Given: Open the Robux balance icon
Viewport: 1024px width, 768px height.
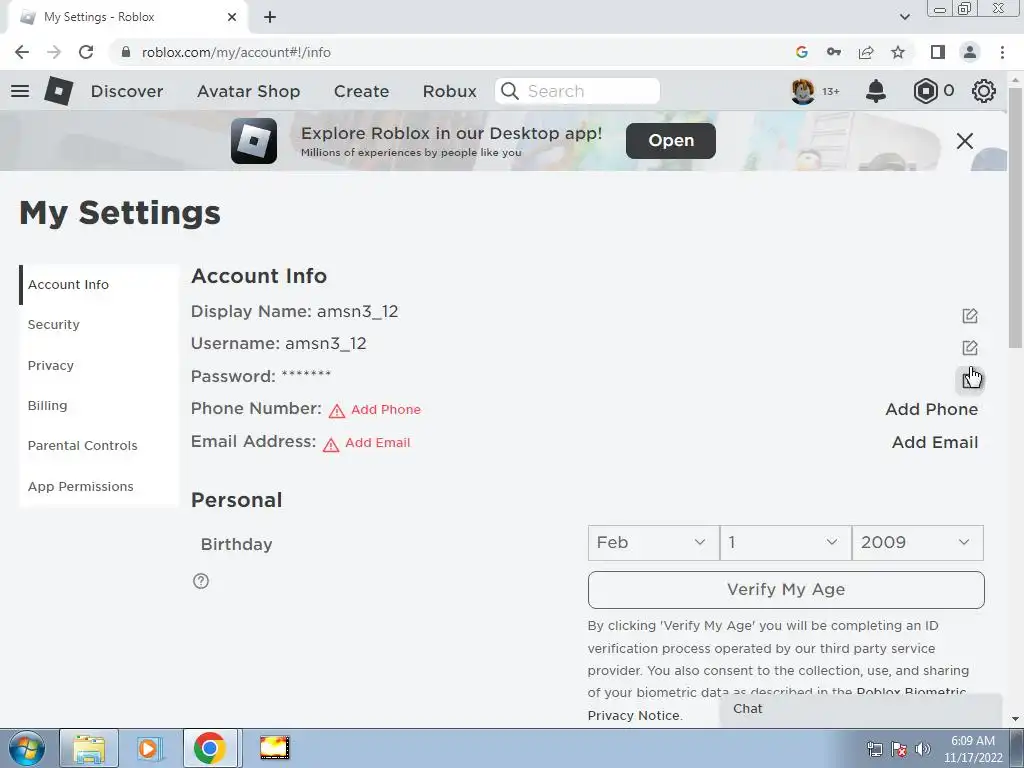Looking at the screenshot, I should [x=925, y=91].
